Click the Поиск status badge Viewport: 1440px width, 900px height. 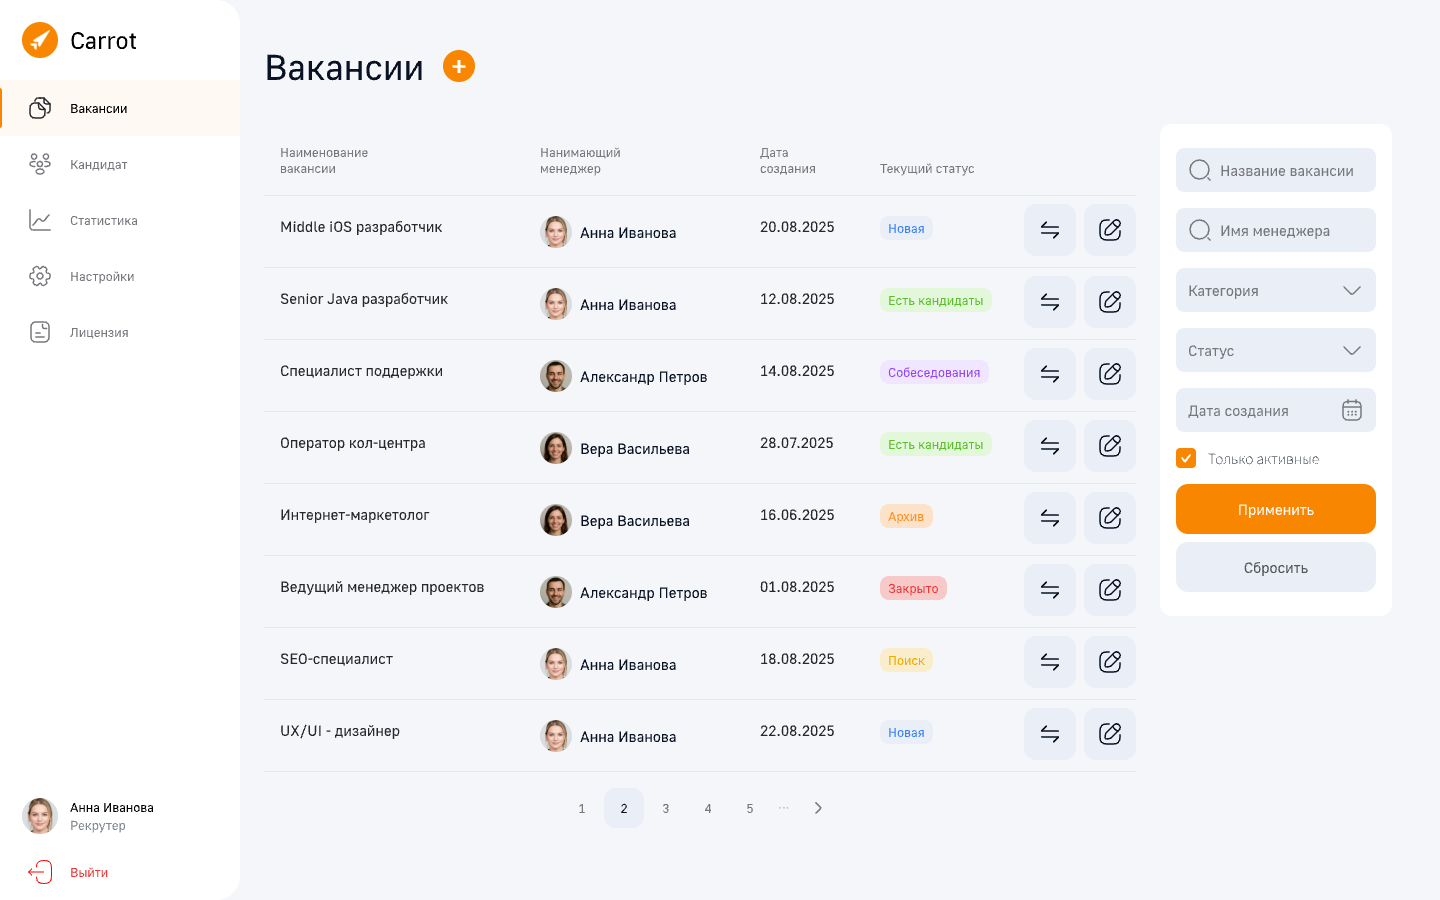pyautogui.click(x=906, y=660)
